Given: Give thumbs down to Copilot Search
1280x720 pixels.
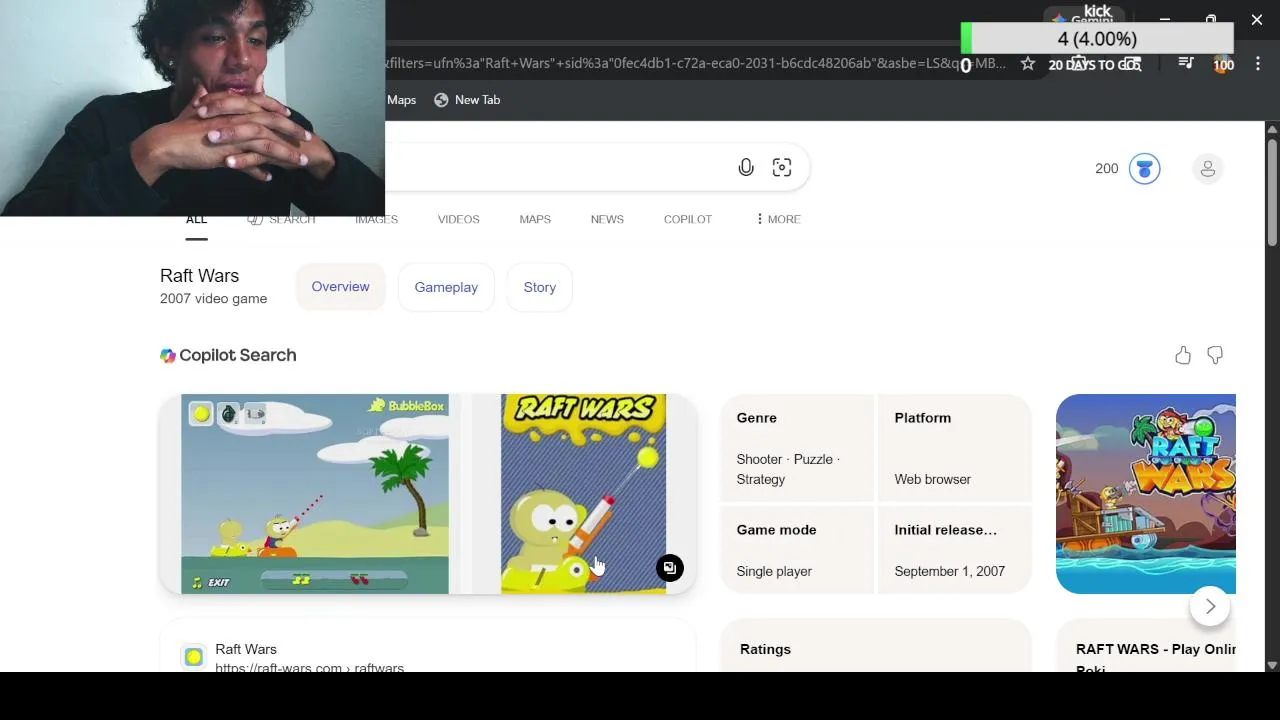Looking at the screenshot, I should pyautogui.click(x=1215, y=355).
